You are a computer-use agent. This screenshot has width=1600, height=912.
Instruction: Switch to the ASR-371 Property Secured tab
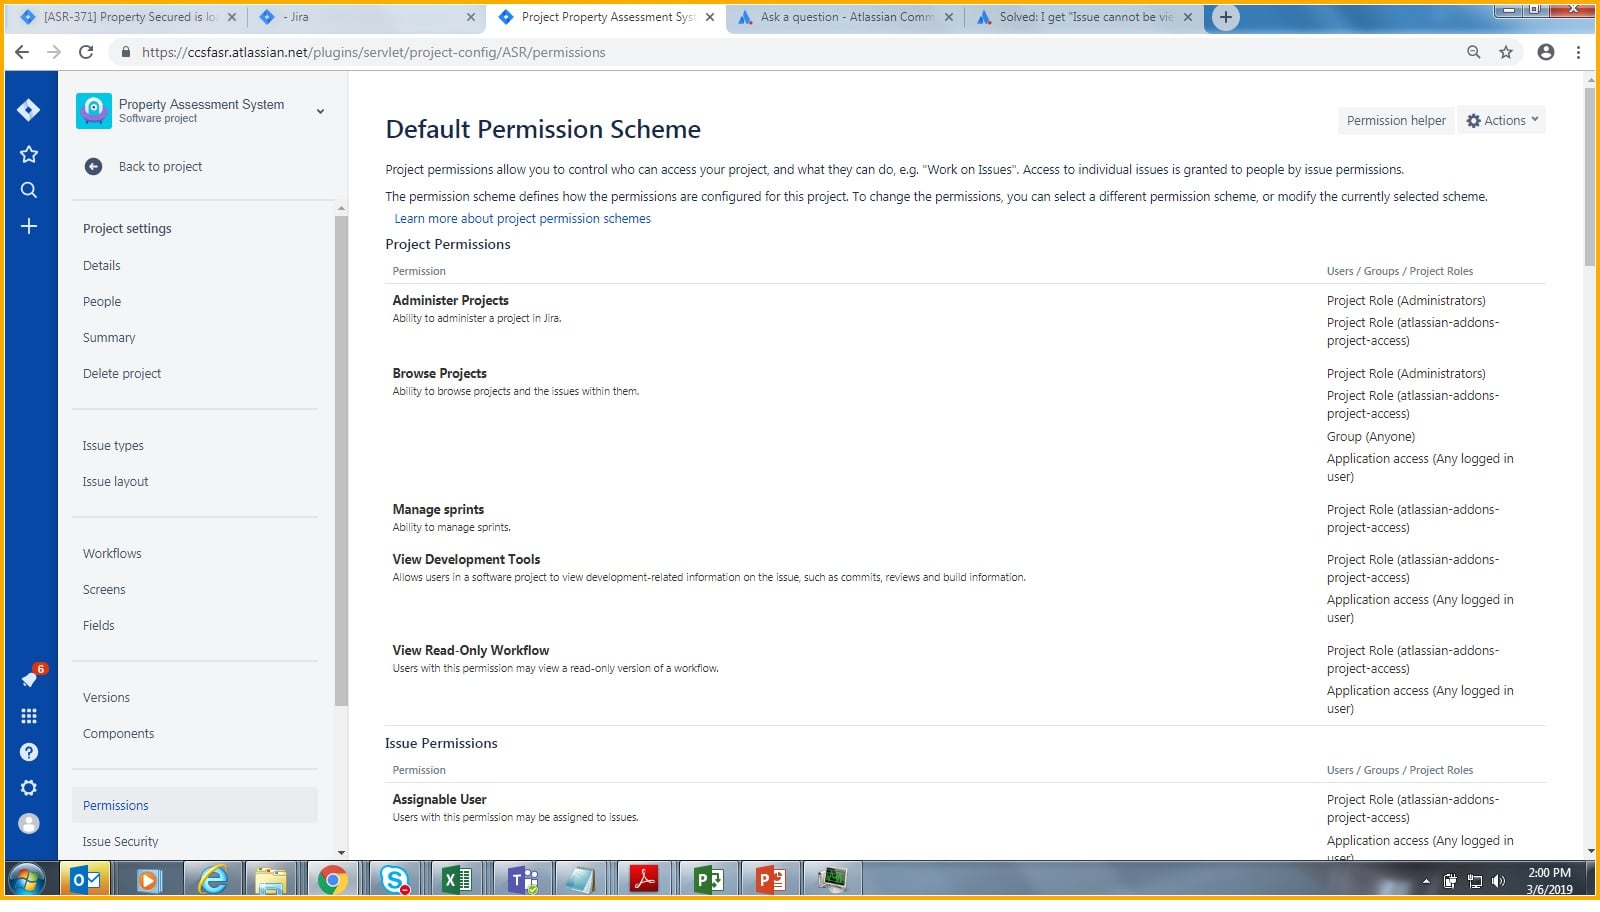coord(128,17)
